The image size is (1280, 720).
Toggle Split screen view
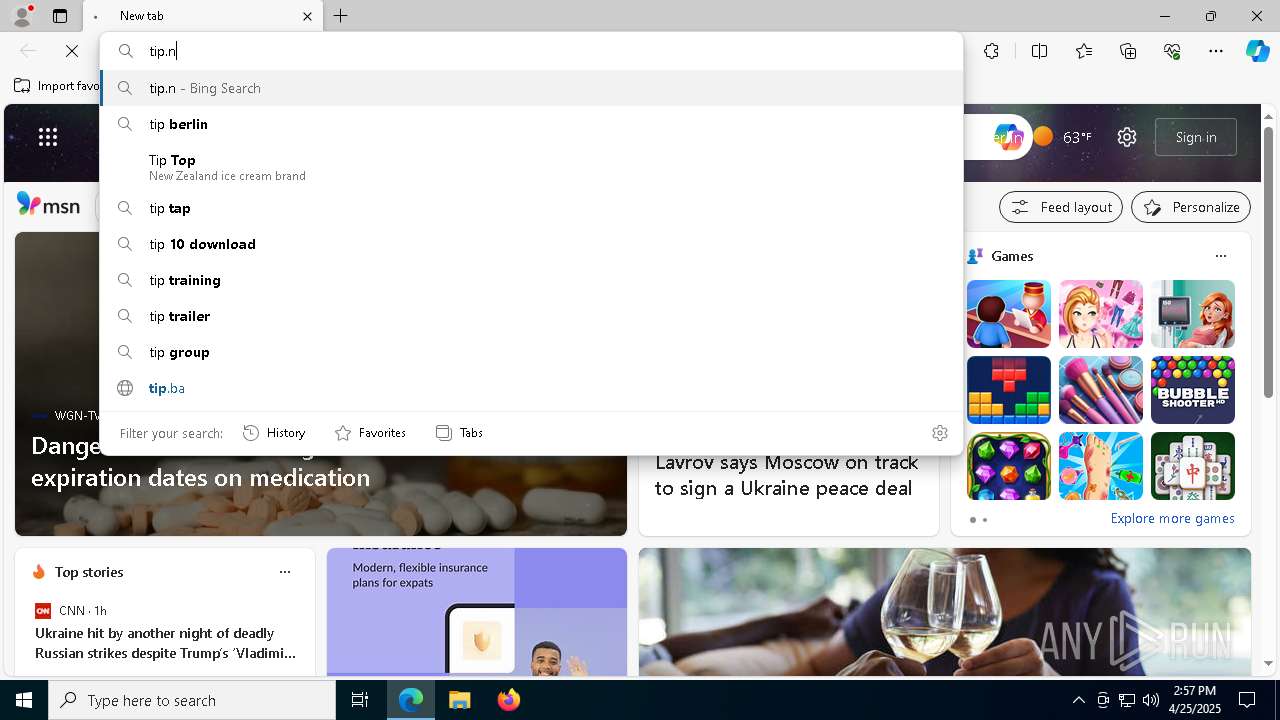click(1039, 51)
